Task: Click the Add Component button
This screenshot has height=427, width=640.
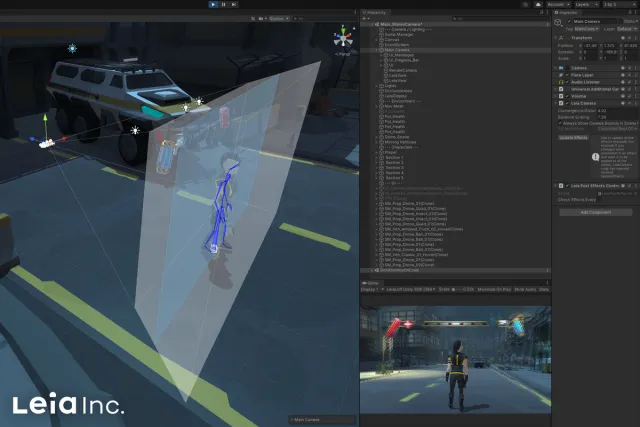Action: click(x=596, y=212)
